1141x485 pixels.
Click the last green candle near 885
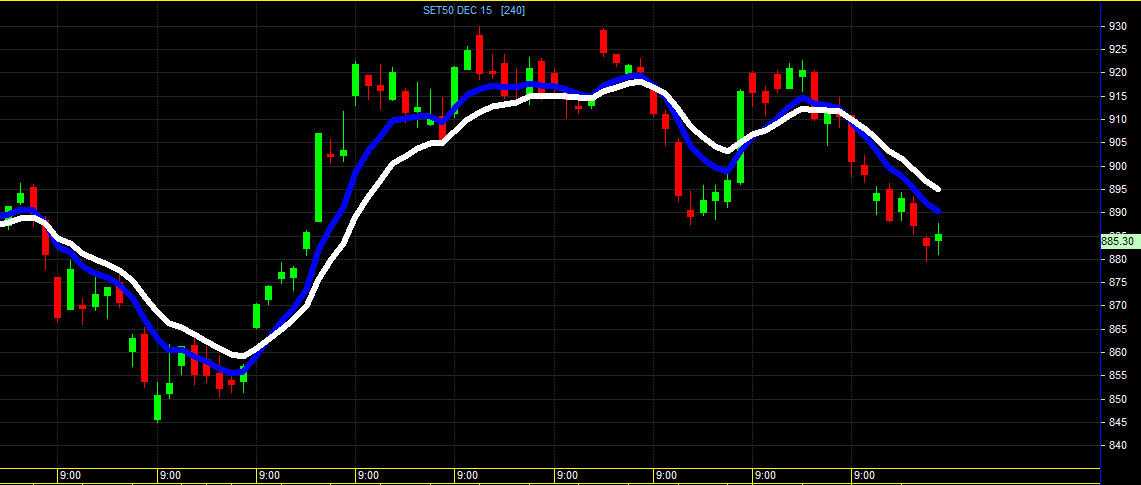click(x=939, y=238)
